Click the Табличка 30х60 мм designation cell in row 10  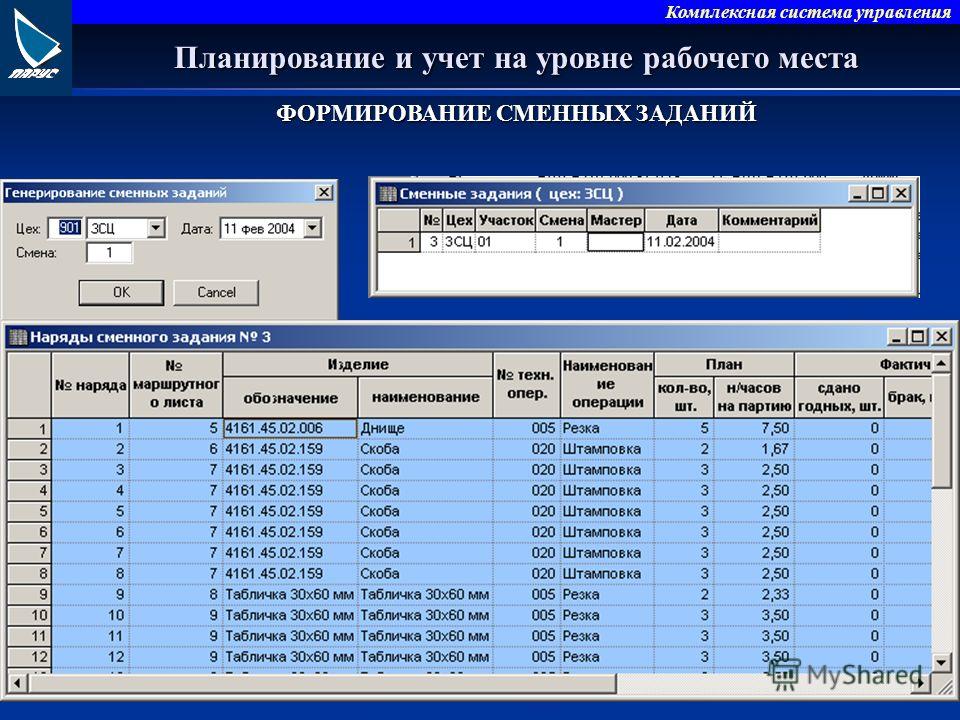click(290, 616)
